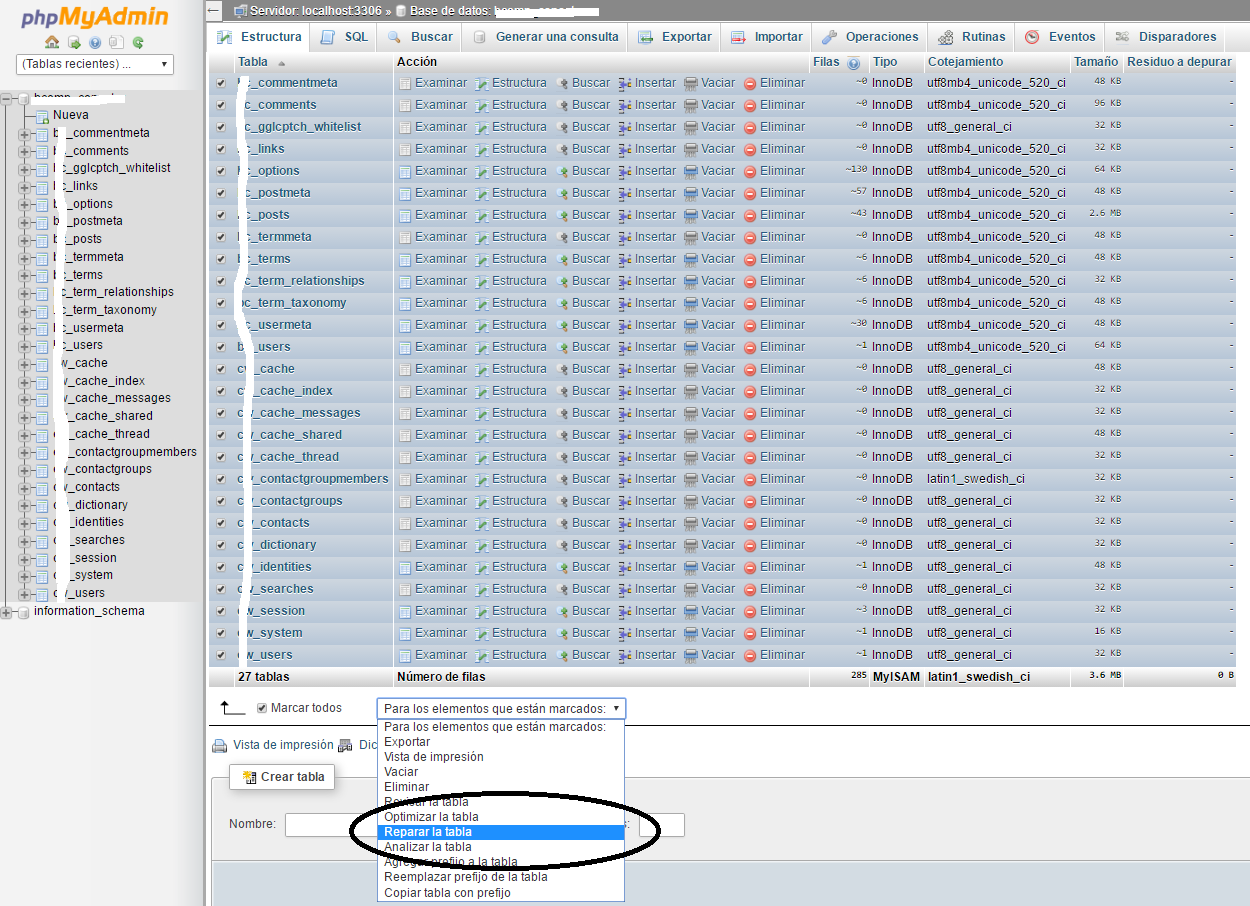Click the Crear tabla button

pyautogui.click(x=282, y=777)
